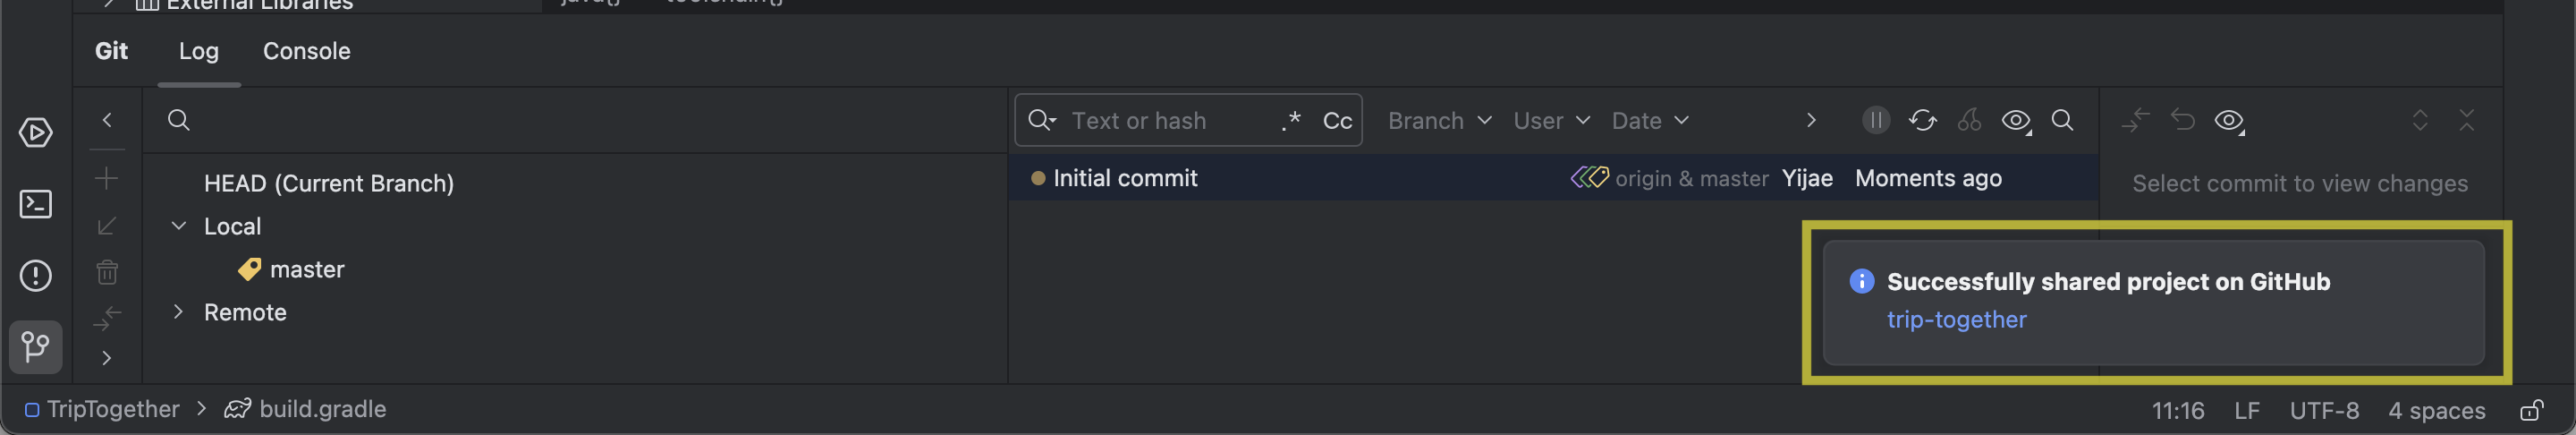
Task: Open the Services run icon in sidebar
Action: pyautogui.click(x=36, y=133)
